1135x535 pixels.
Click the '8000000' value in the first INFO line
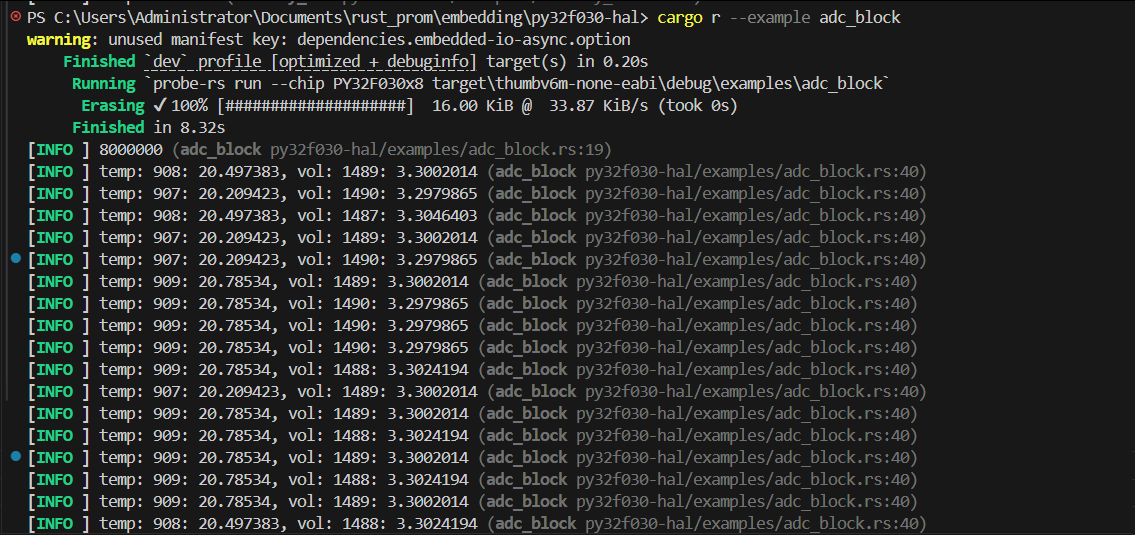(130, 150)
